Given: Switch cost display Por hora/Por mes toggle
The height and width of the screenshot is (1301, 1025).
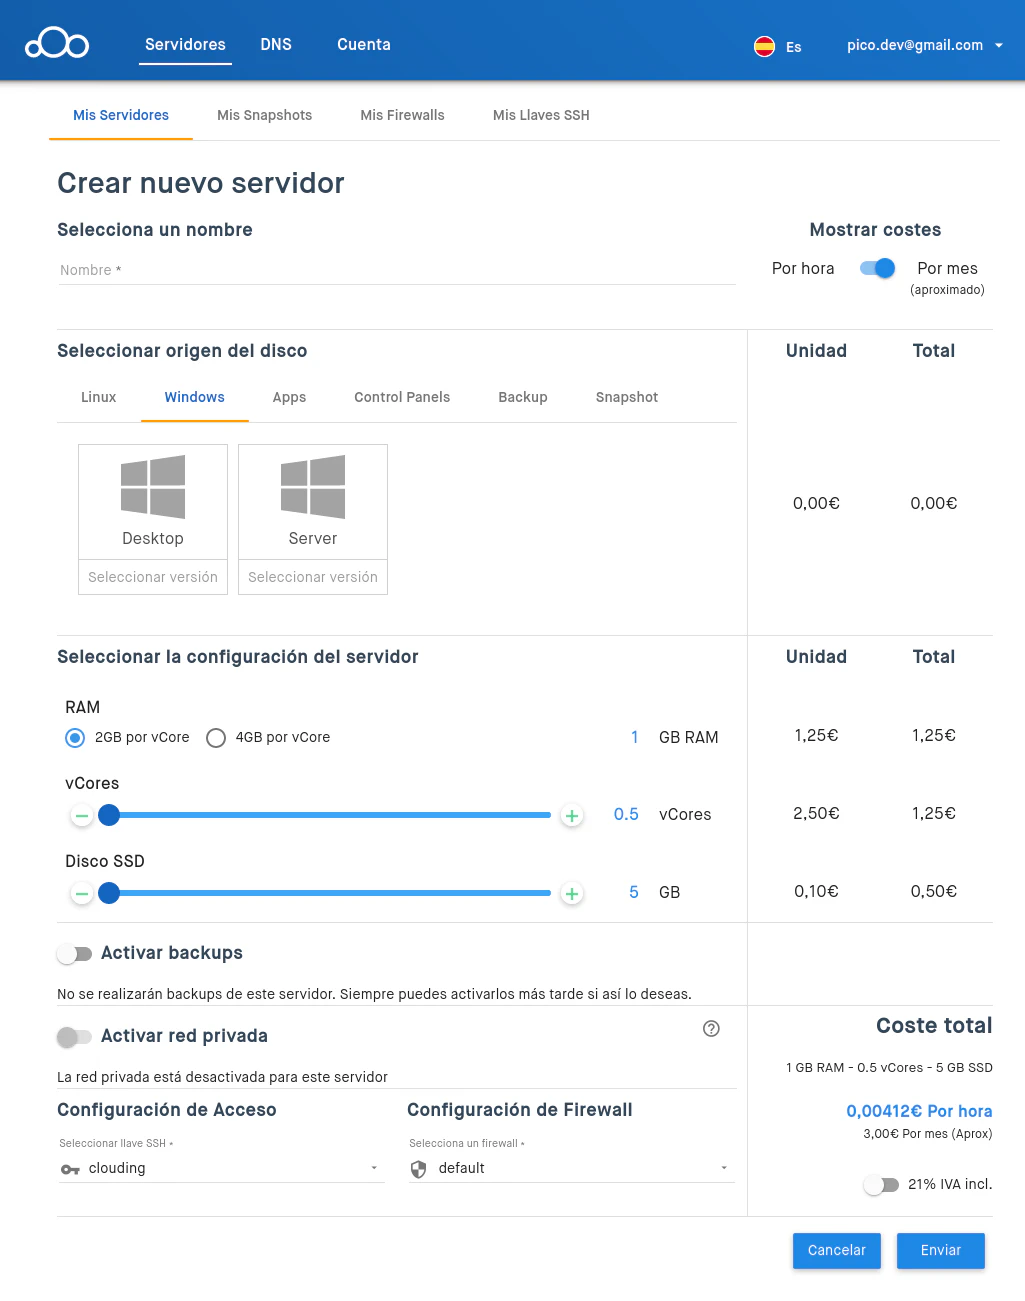Looking at the screenshot, I should [877, 268].
